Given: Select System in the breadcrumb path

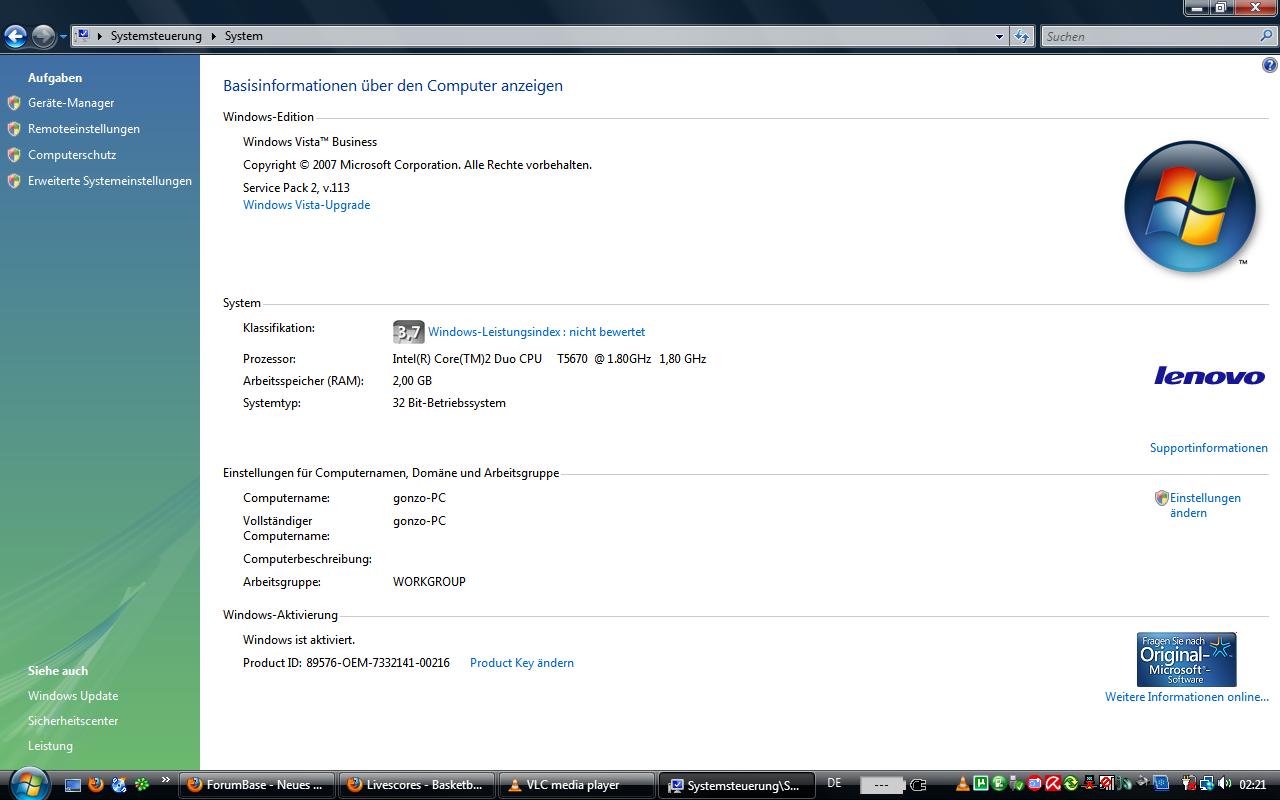Looking at the screenshot, I should point(244,36).
